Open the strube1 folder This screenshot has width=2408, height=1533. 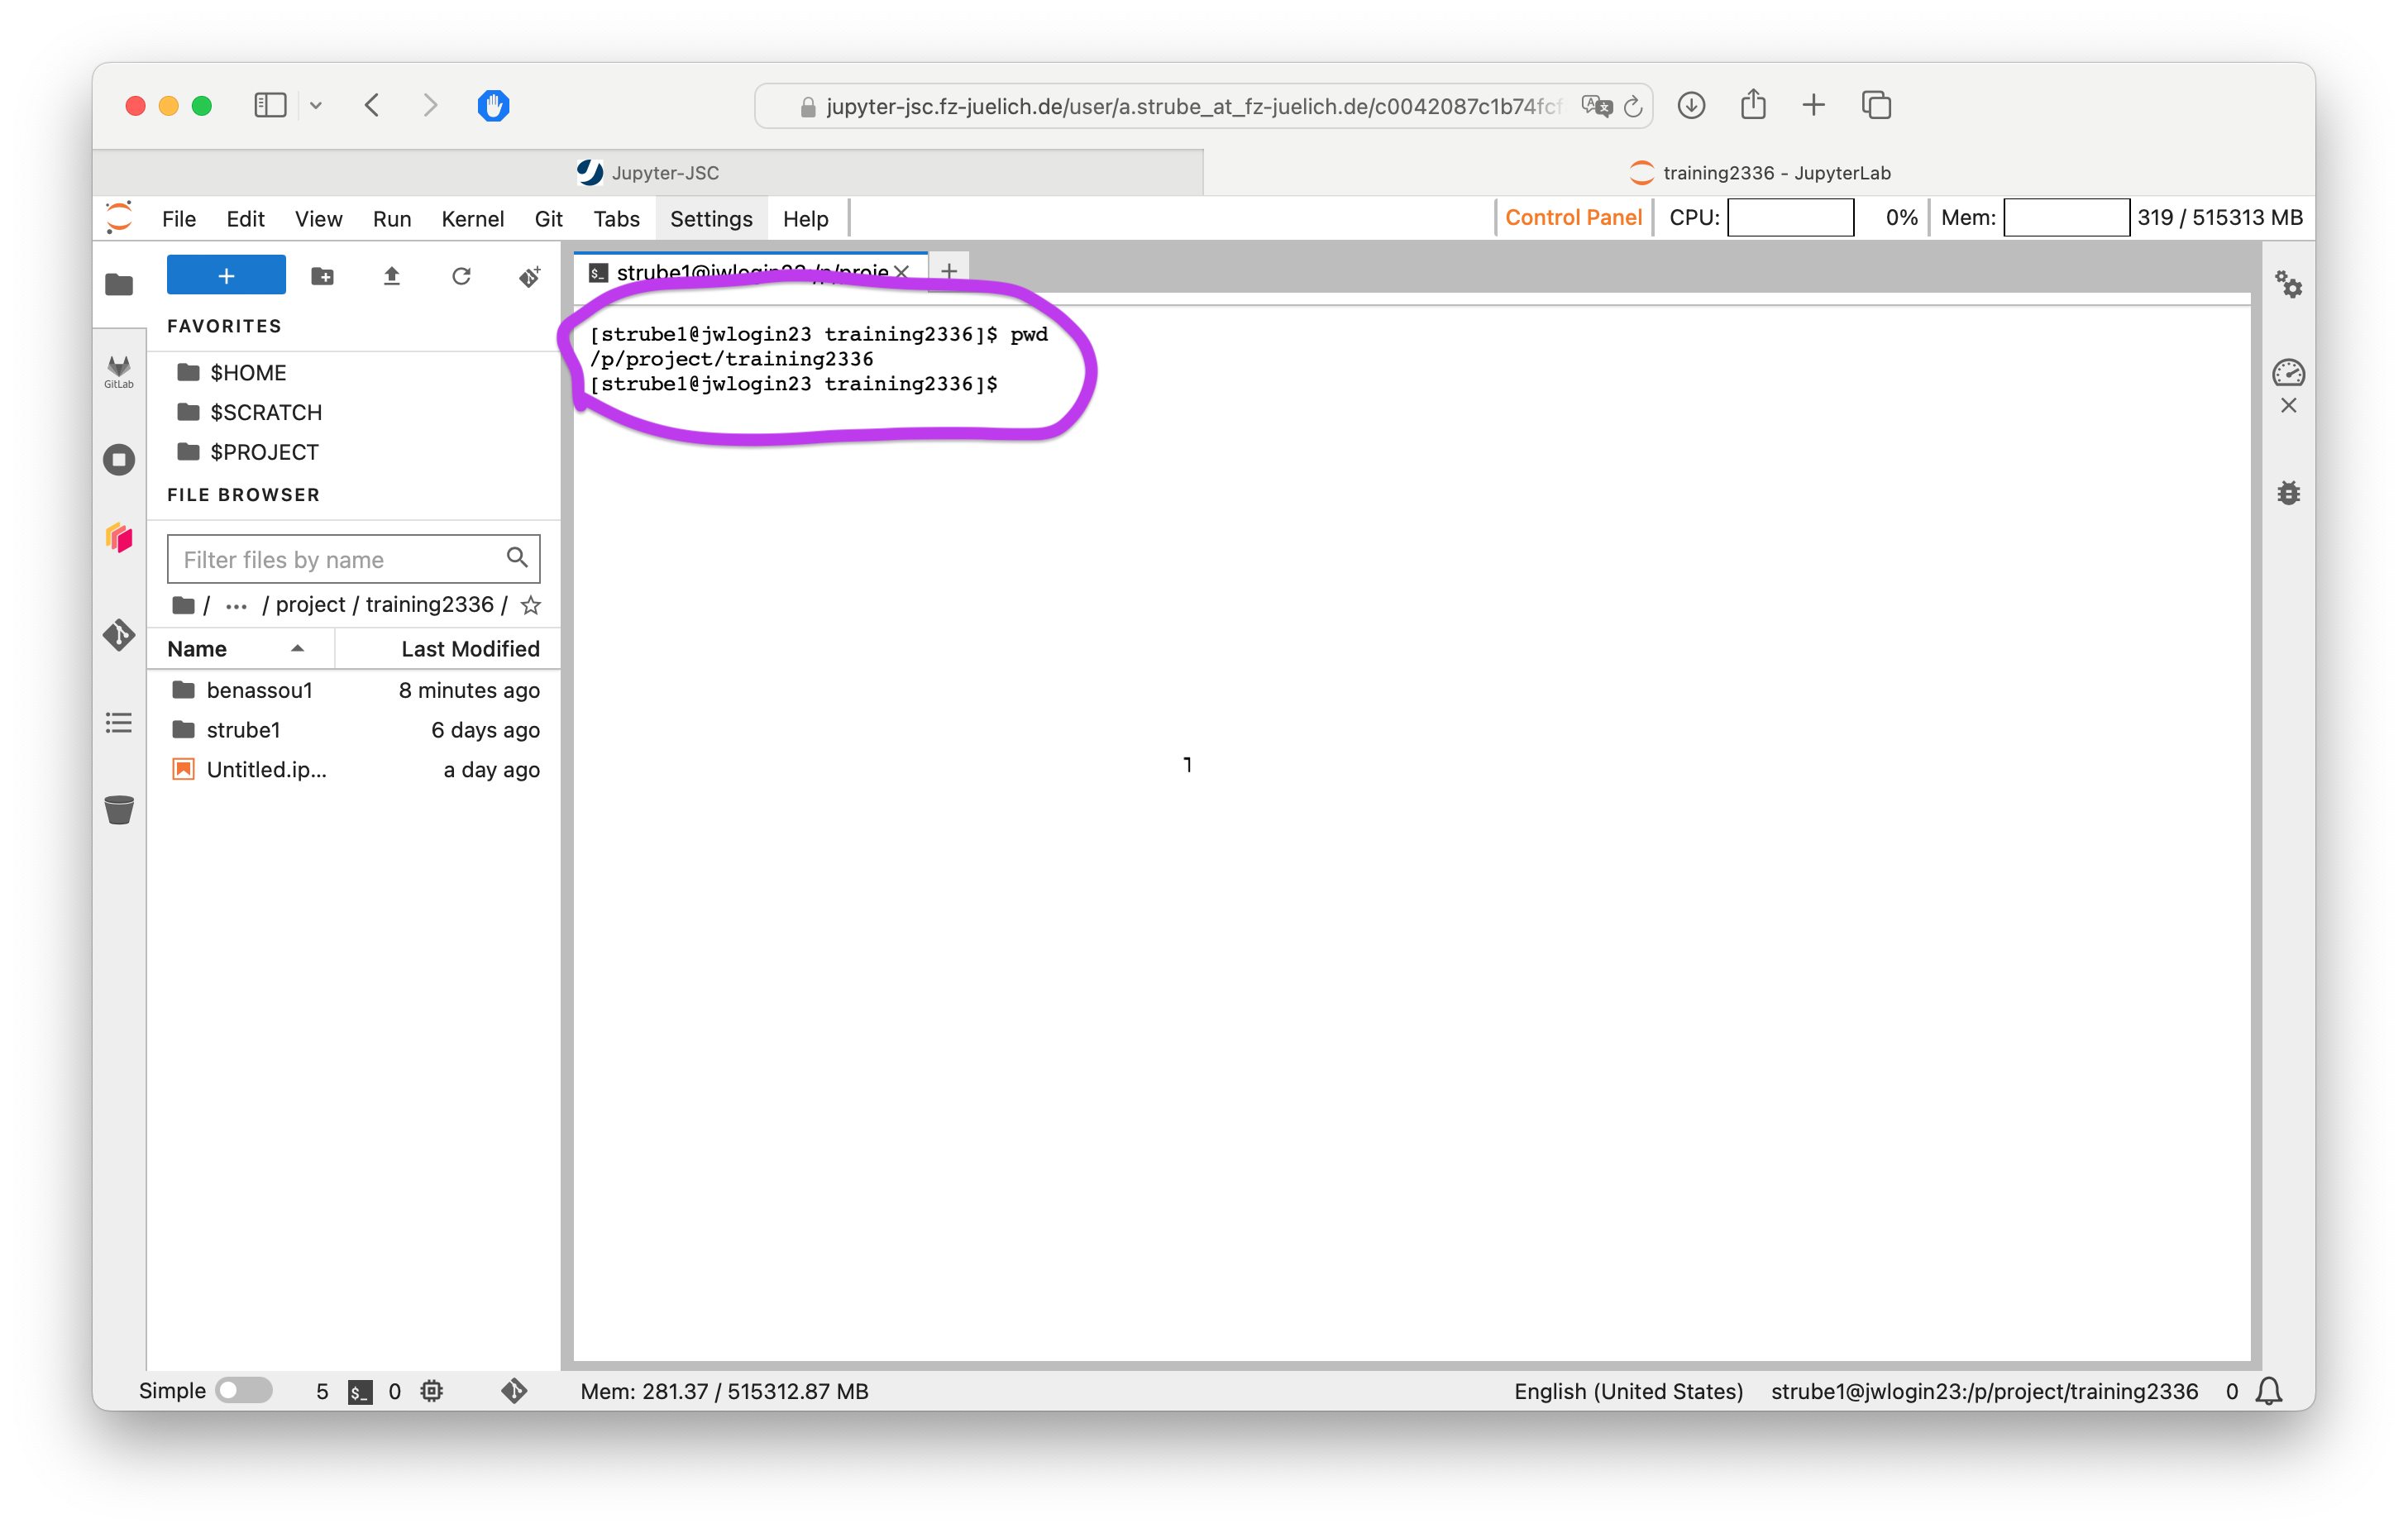243,730
